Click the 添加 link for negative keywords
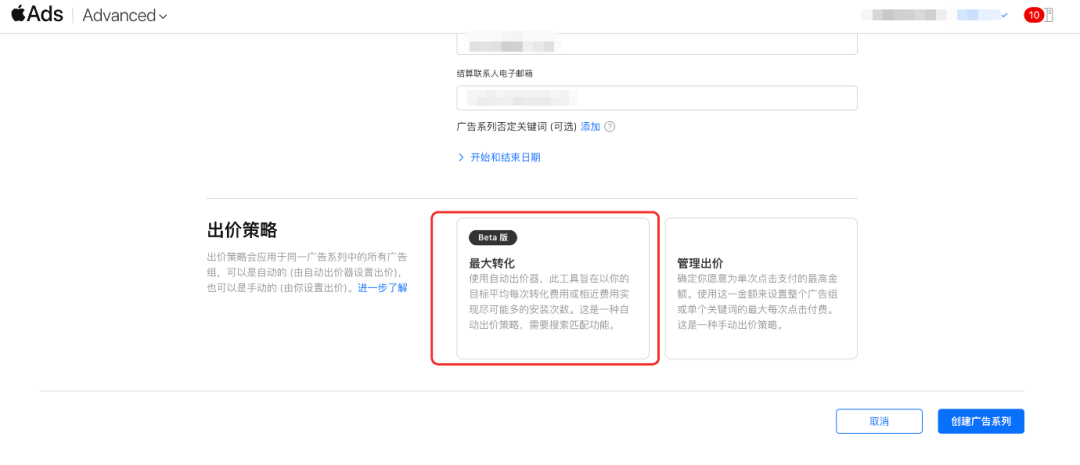Screen dimensions: 1080x465 [x=590, y=127]
